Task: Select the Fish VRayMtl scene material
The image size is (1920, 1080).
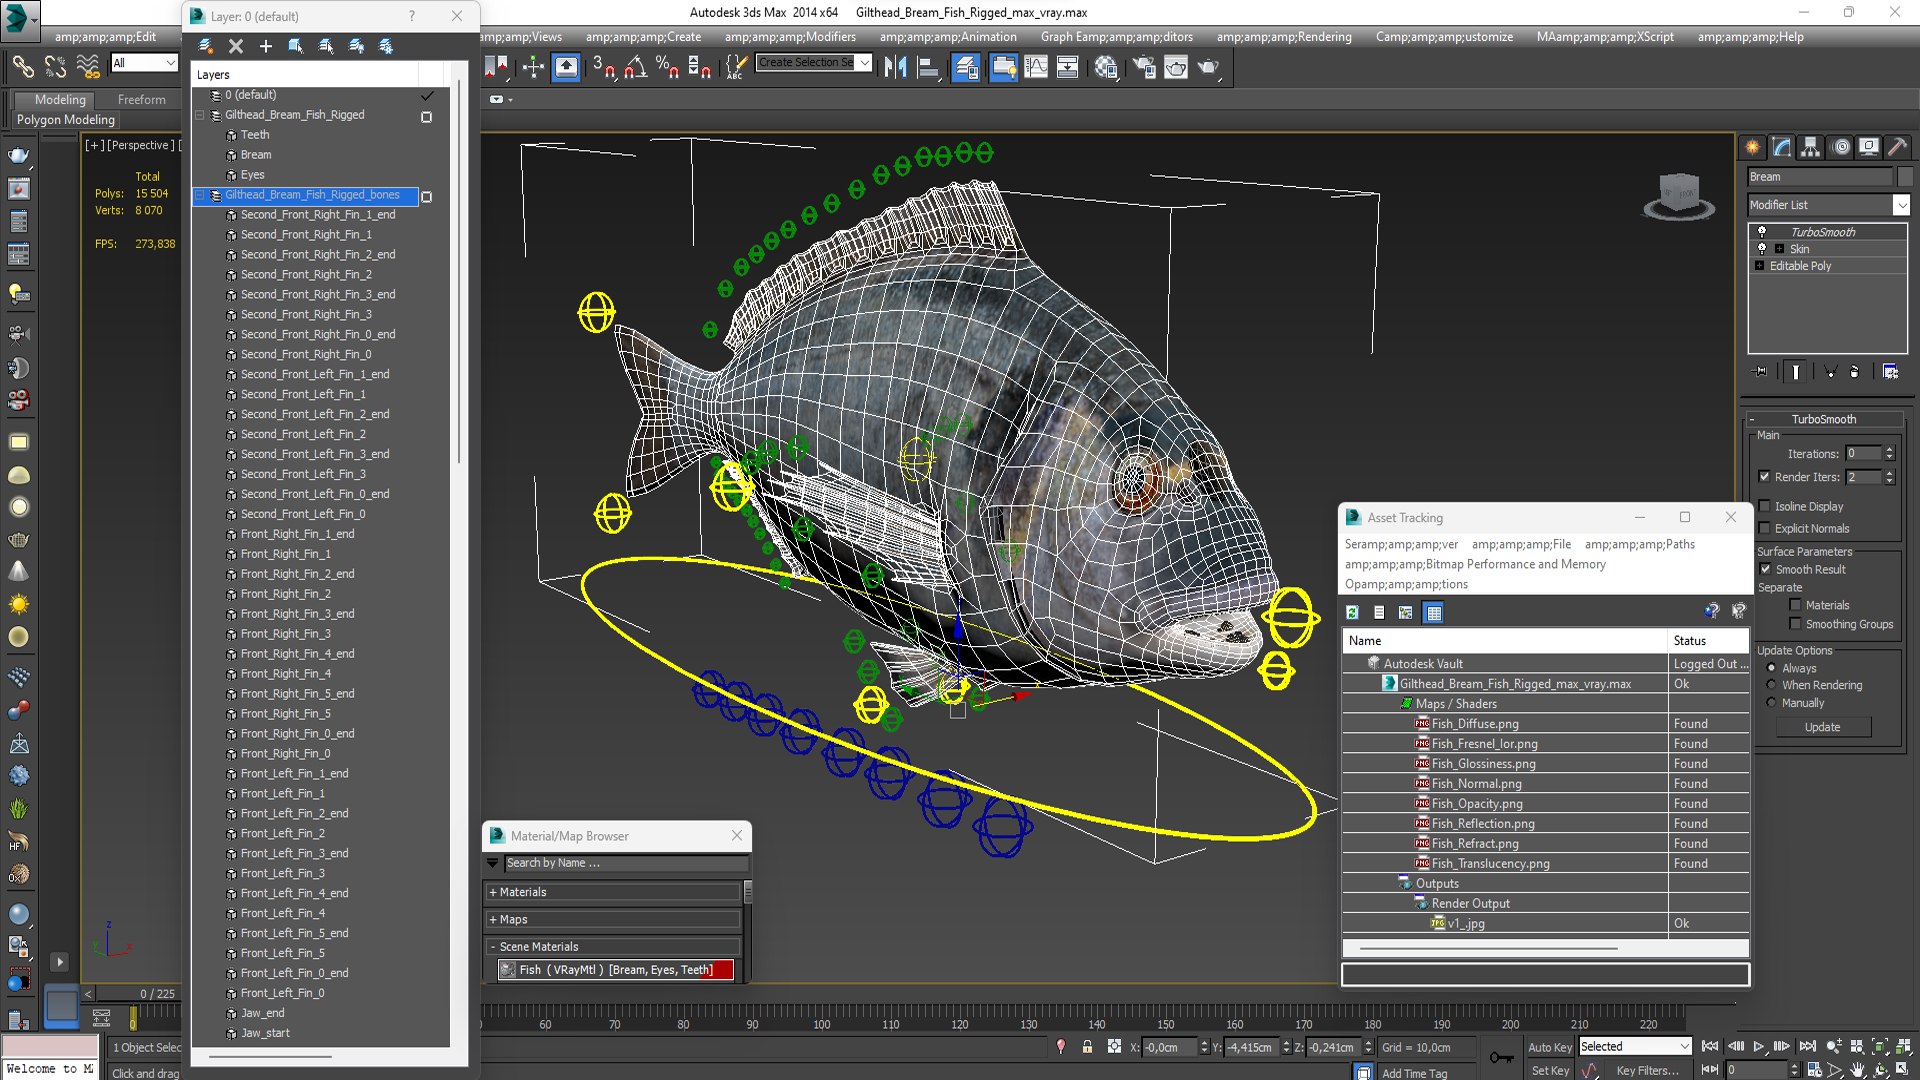Action: click(x=615, y=970)
